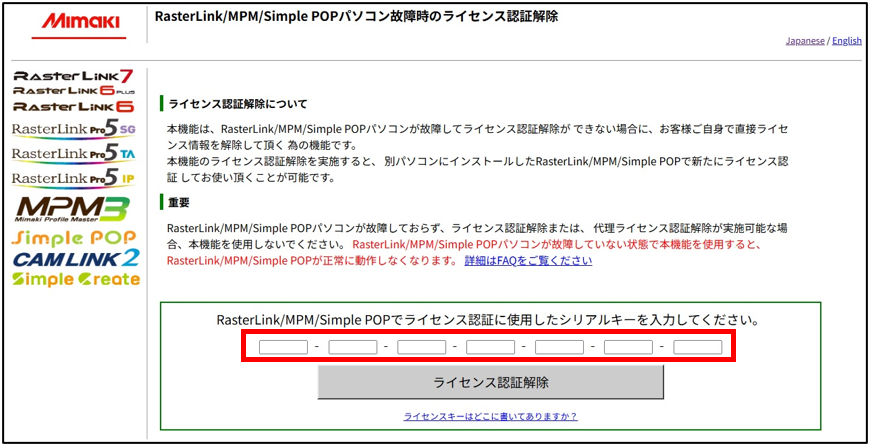This screenshot has height=445, width=869.
Task: Click the Mimaki logo
Action: tap(79, 22)
